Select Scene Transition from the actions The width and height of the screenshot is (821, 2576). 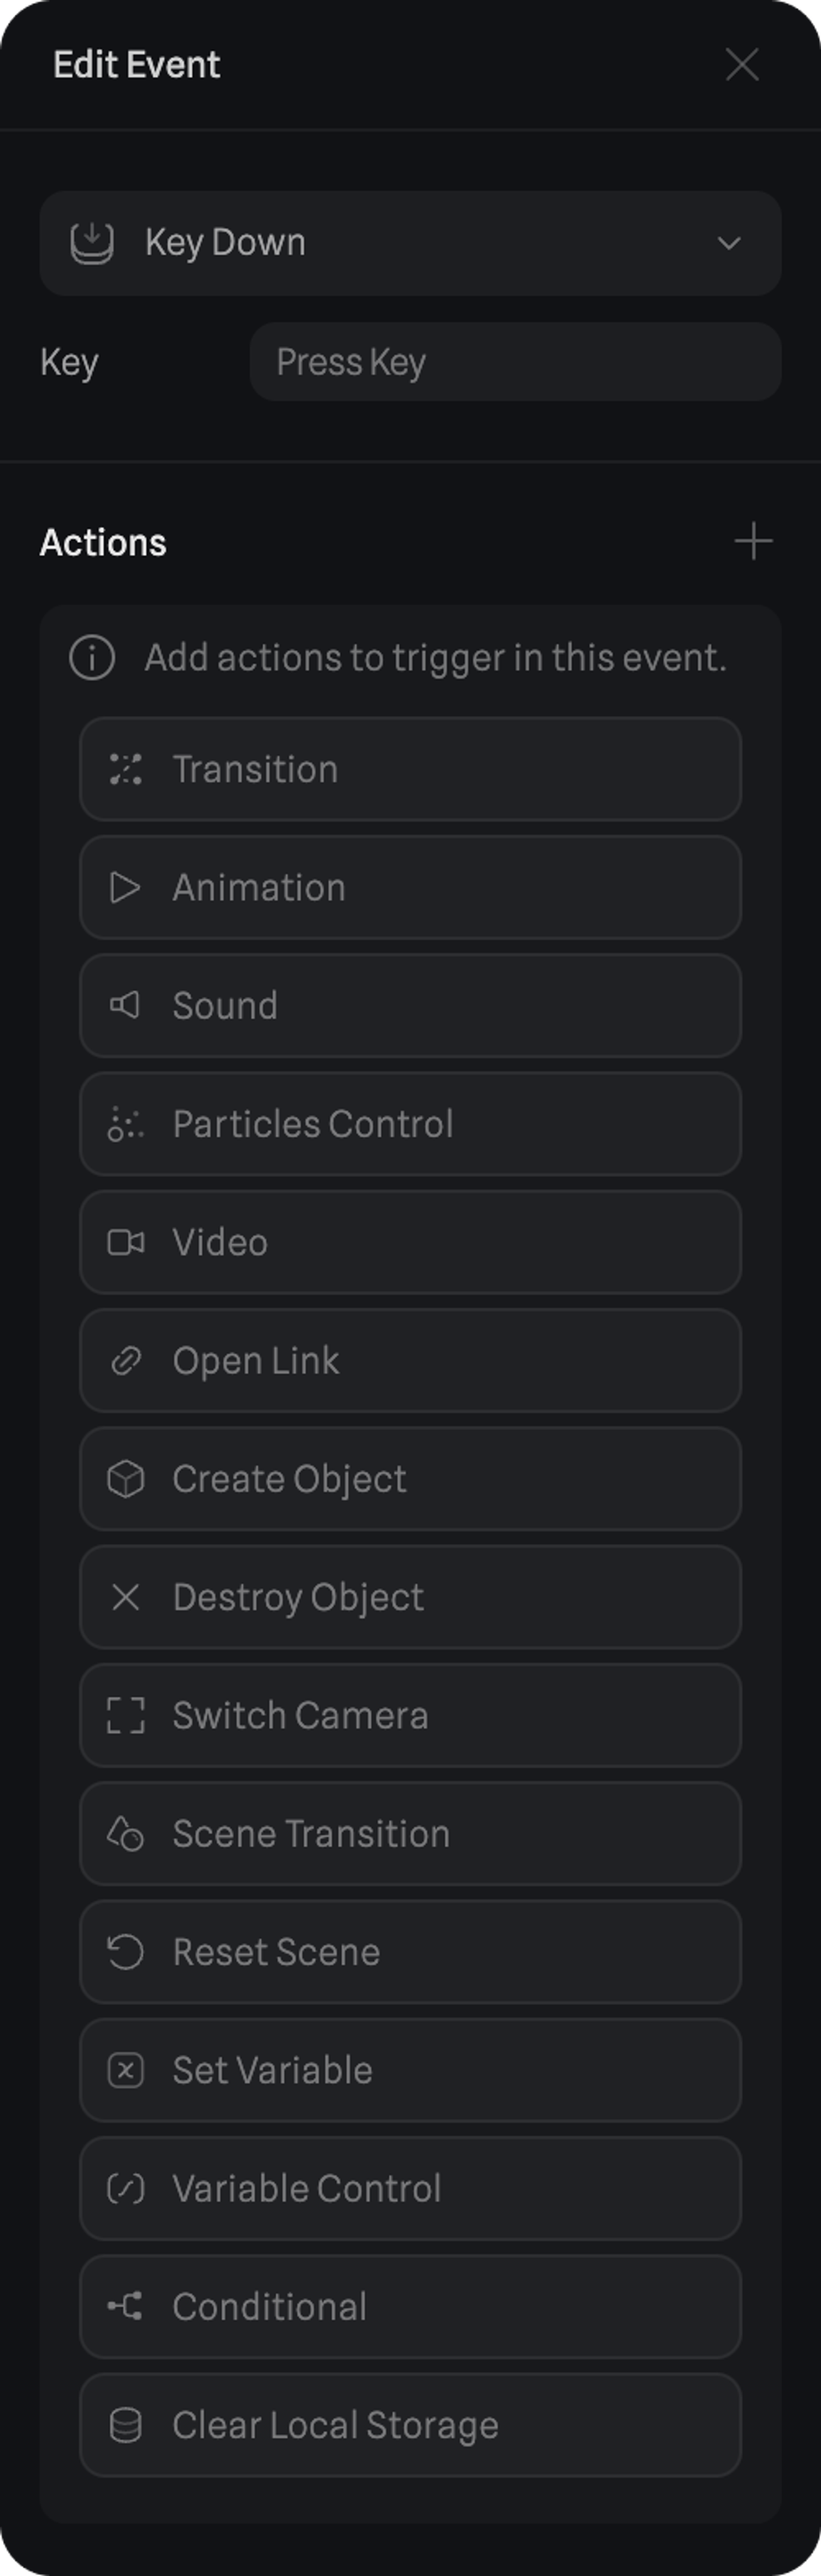pyautogui.click(x=410, y=1834)
